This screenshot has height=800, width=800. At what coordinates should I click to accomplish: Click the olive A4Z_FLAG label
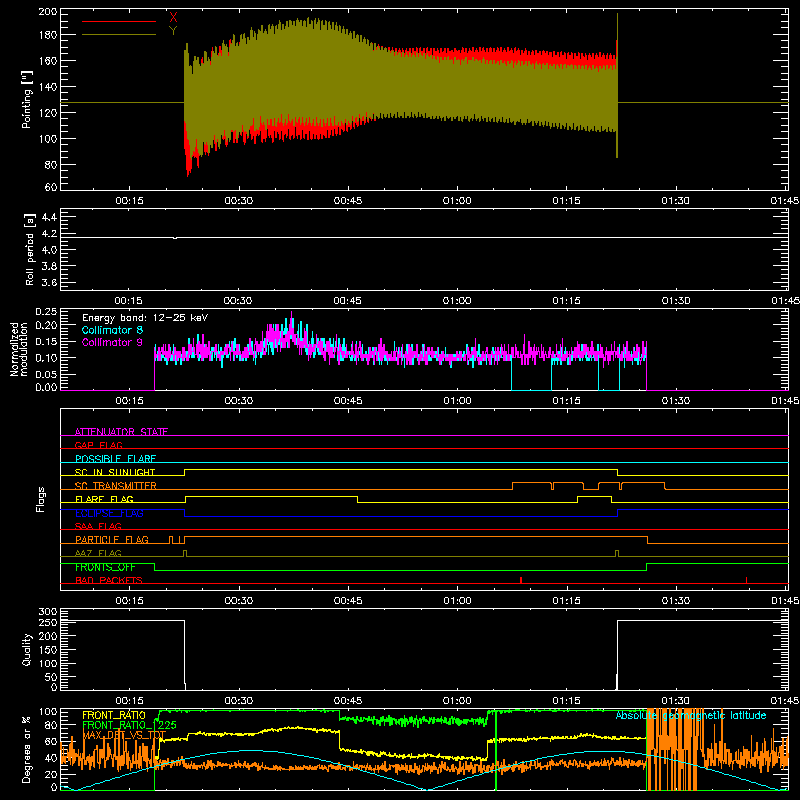[98, 553]
